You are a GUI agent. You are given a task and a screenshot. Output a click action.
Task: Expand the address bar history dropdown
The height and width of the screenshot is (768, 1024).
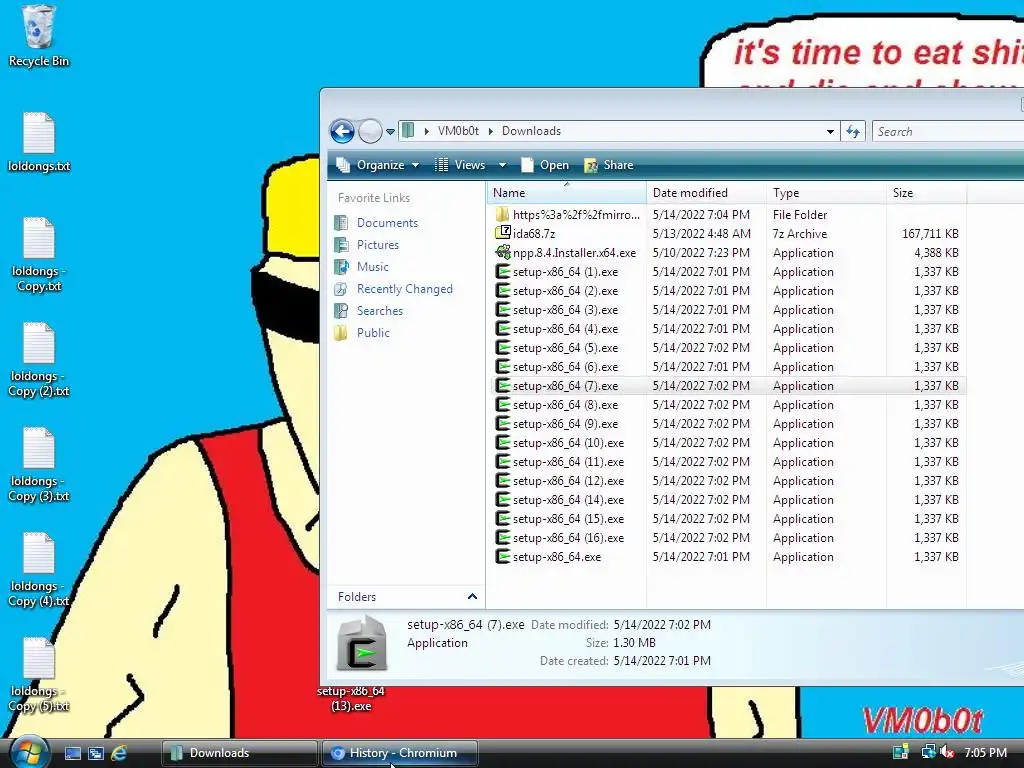tap(830, 131)
